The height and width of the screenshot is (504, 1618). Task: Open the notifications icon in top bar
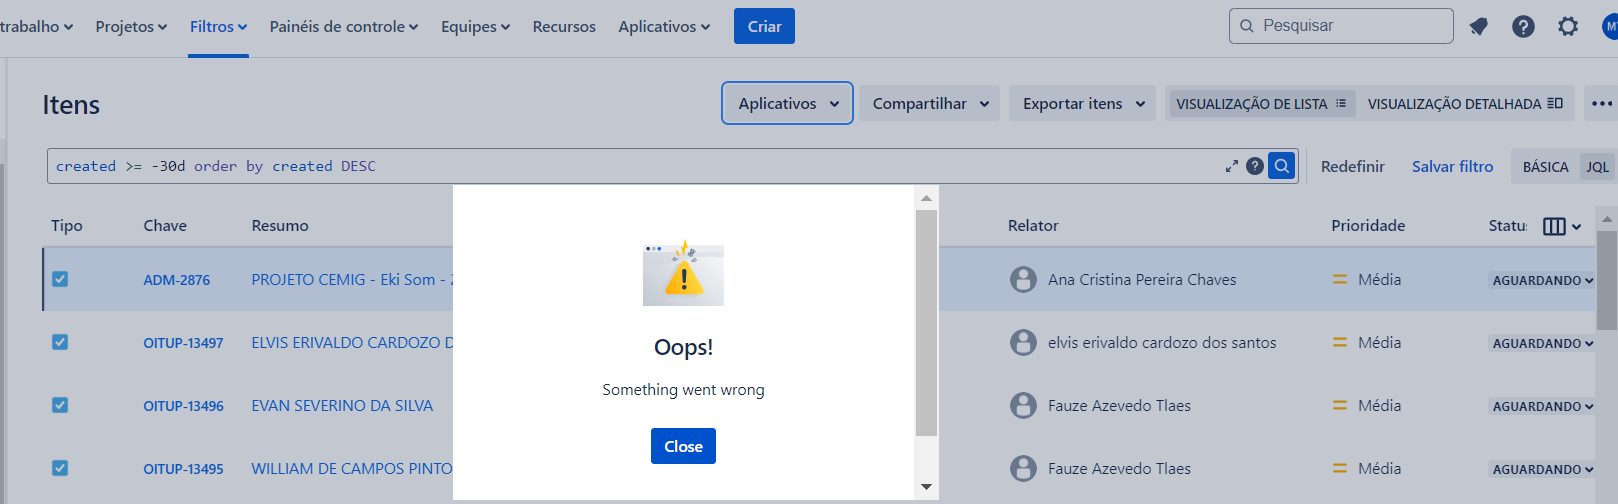pos(1478,27)
